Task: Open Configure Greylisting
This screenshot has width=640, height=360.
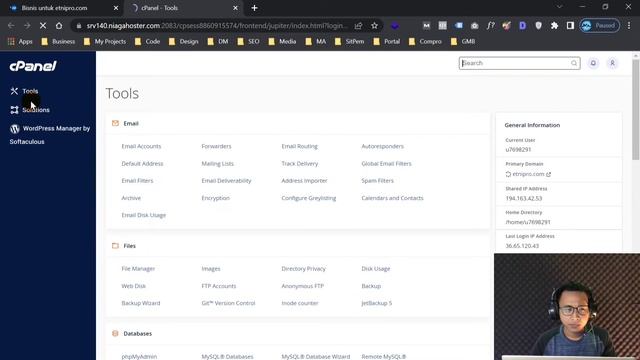Action: [x=309, y=198]
